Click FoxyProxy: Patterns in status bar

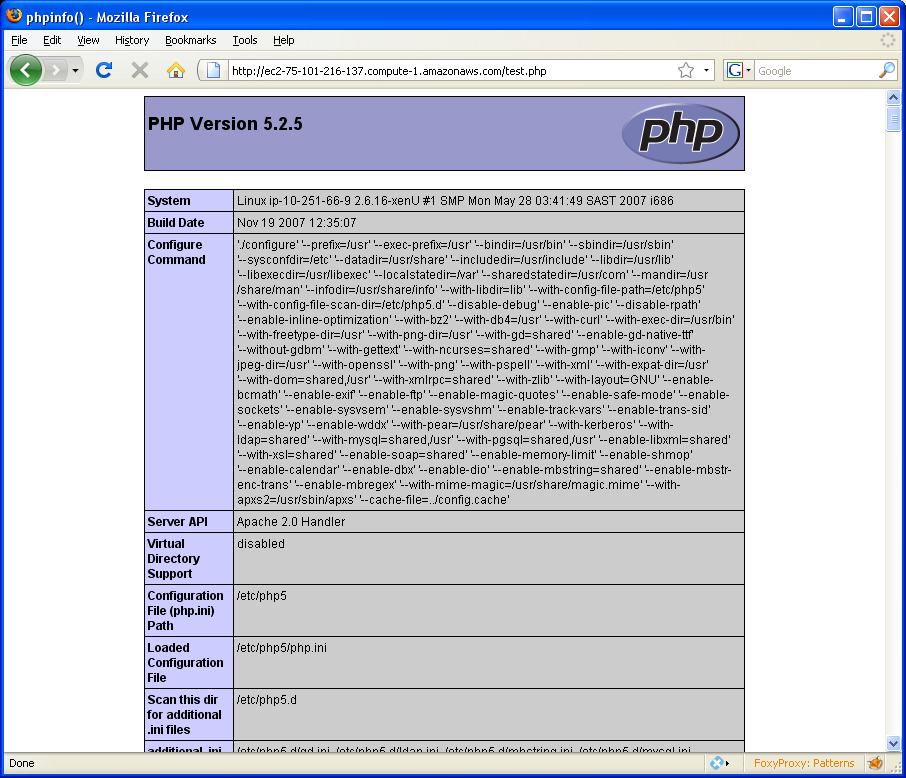(x=804, y=763)
